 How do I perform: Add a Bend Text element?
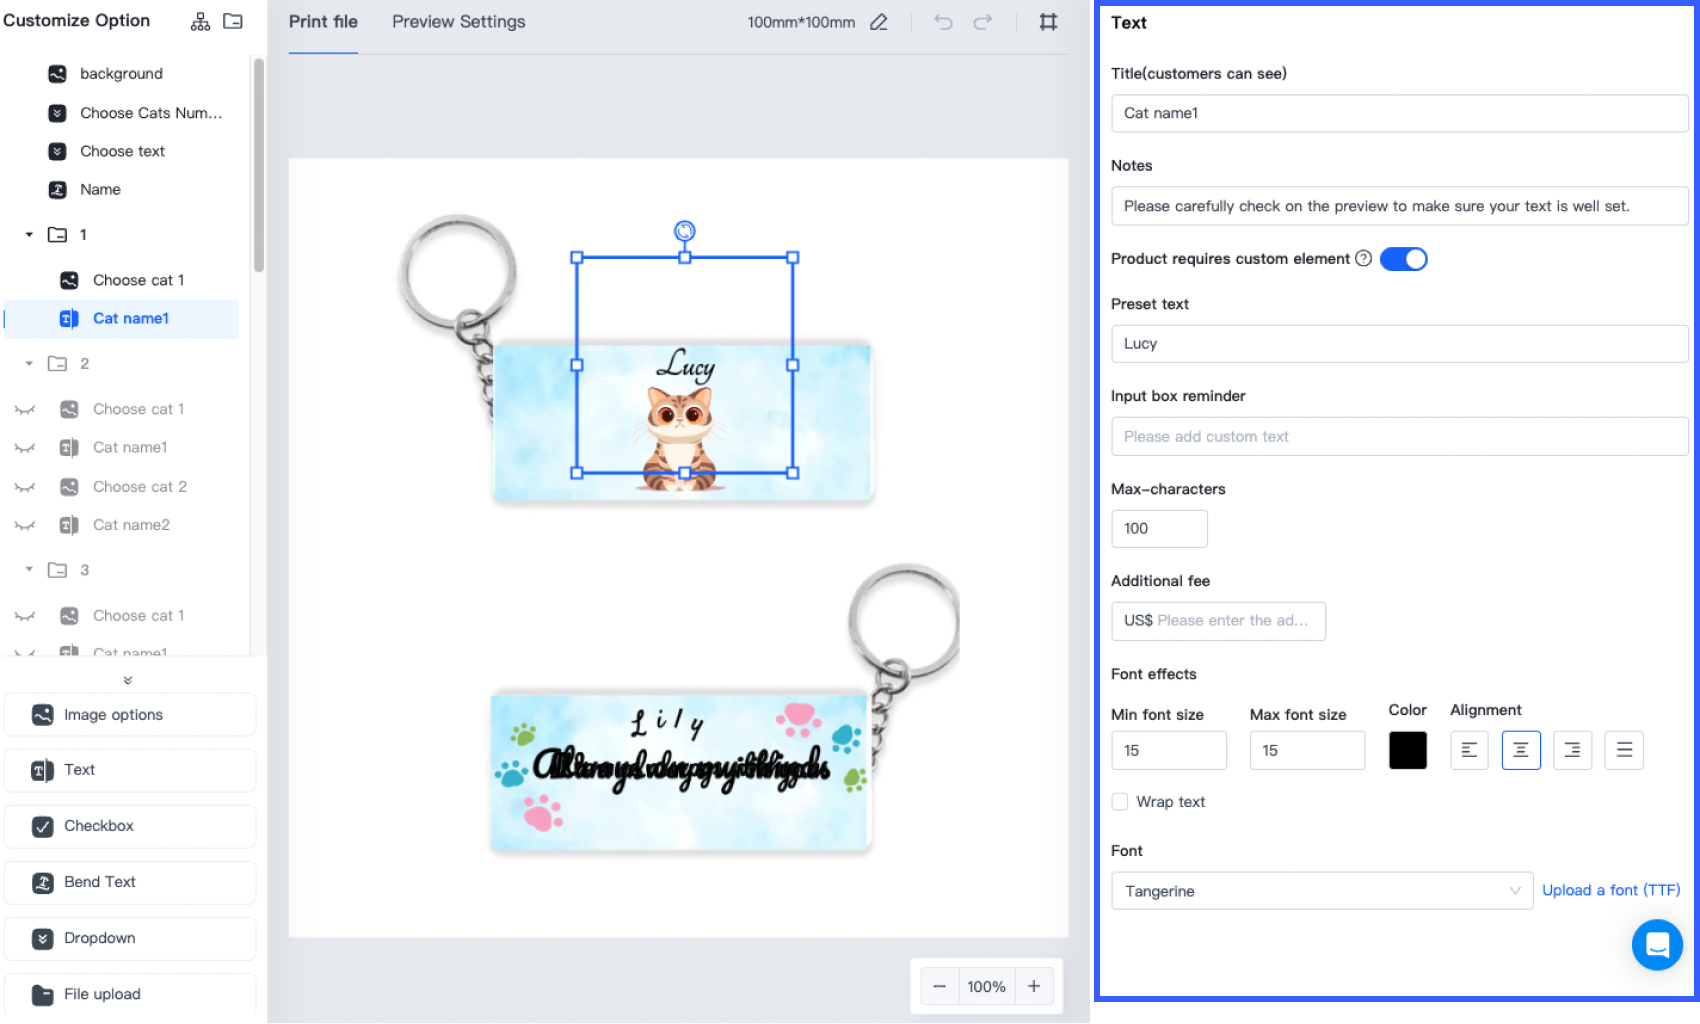(130, 882)
